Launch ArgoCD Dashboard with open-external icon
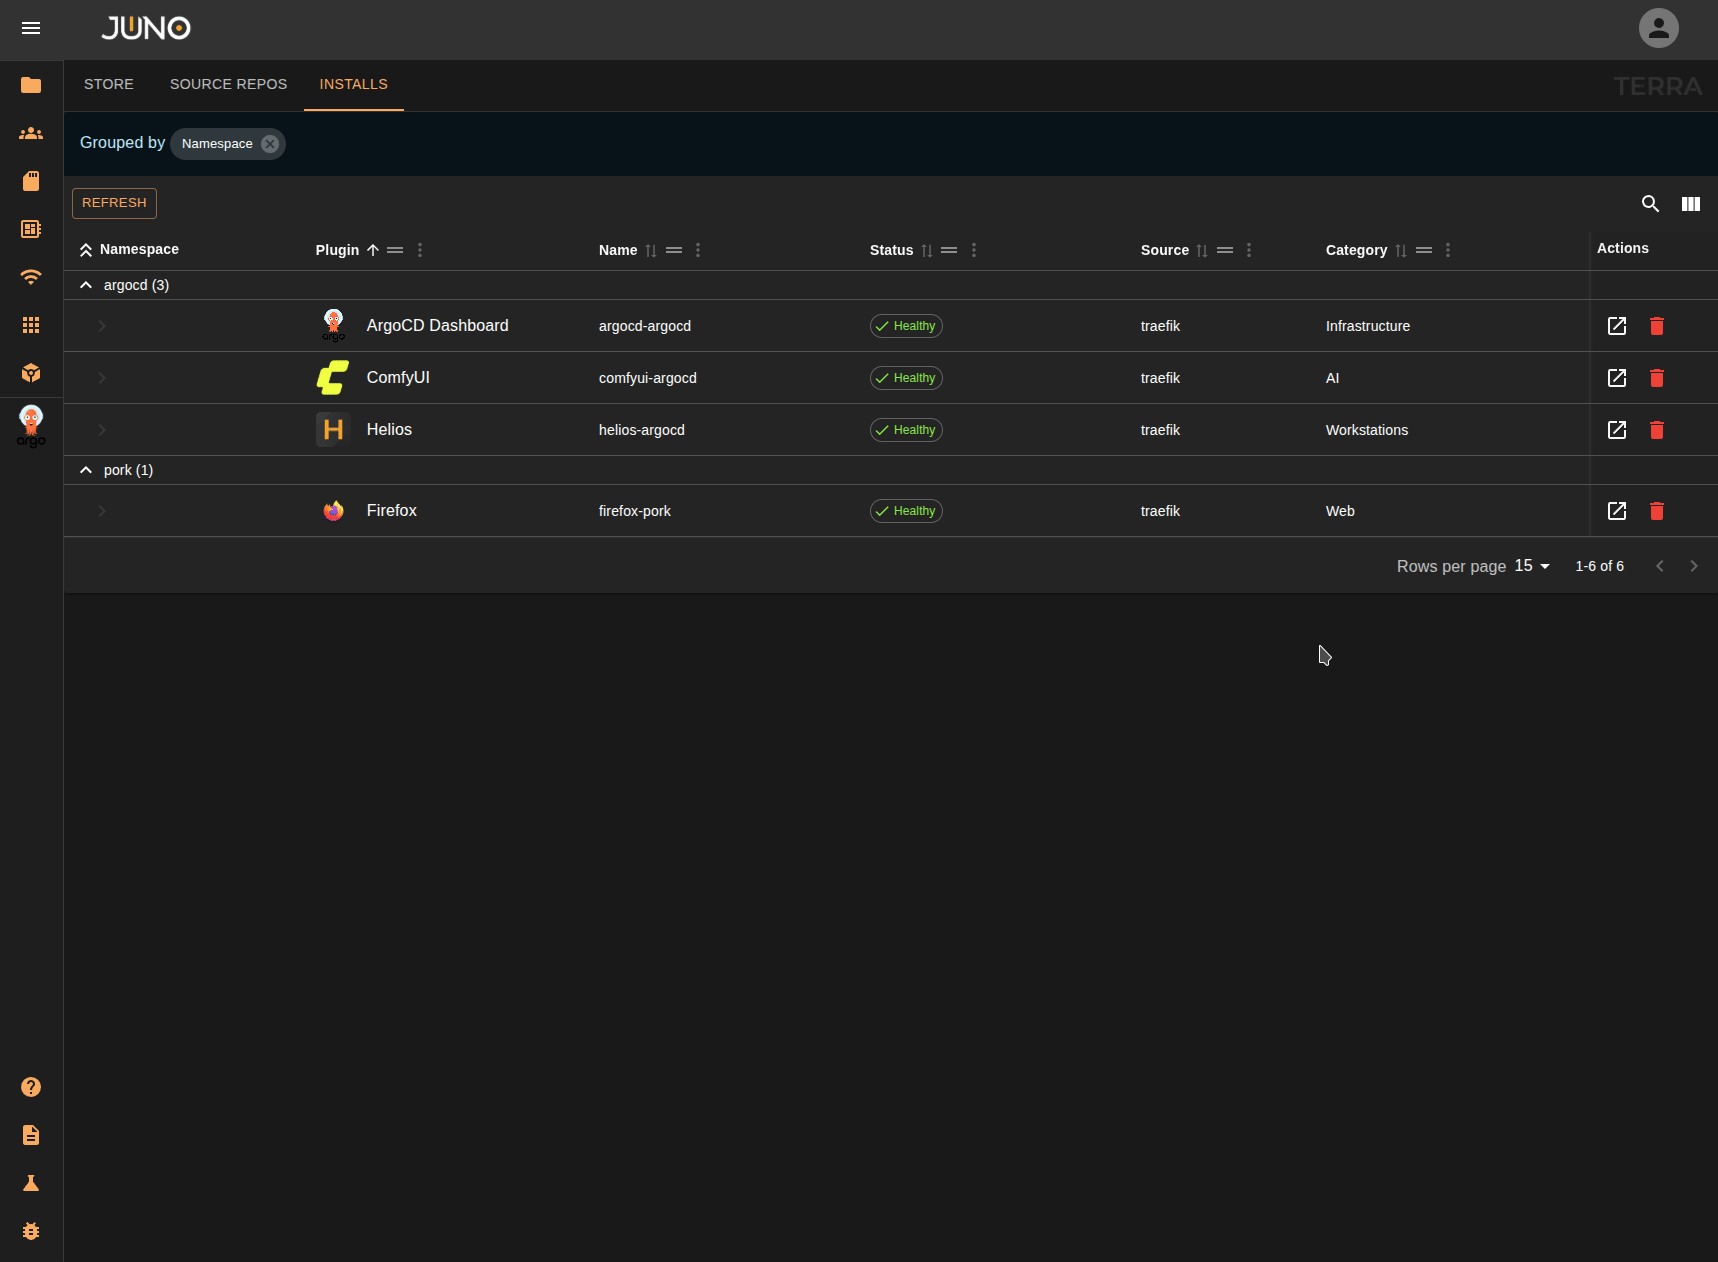The width and height of the screenshot is (1718, 1262). (x=1617, y=326)
